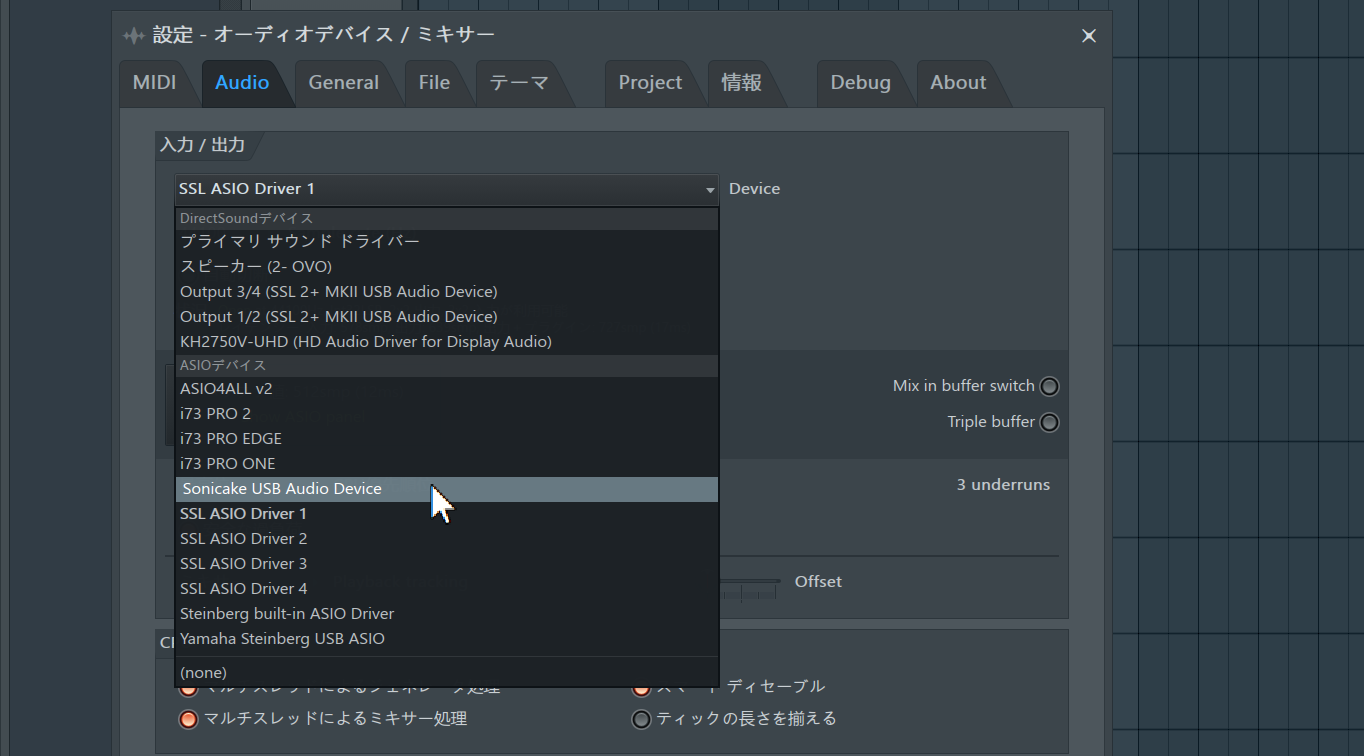Choose i73 PRO ONE device

[x=447, y=464]
